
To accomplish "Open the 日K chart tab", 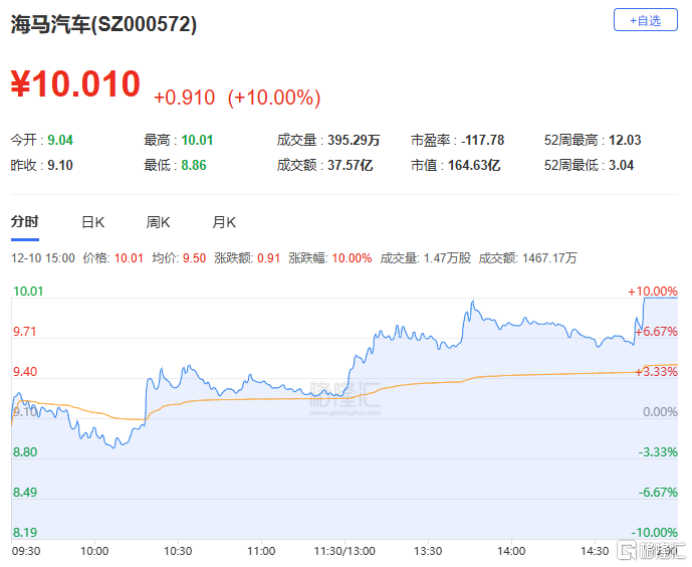I will 93,221.
